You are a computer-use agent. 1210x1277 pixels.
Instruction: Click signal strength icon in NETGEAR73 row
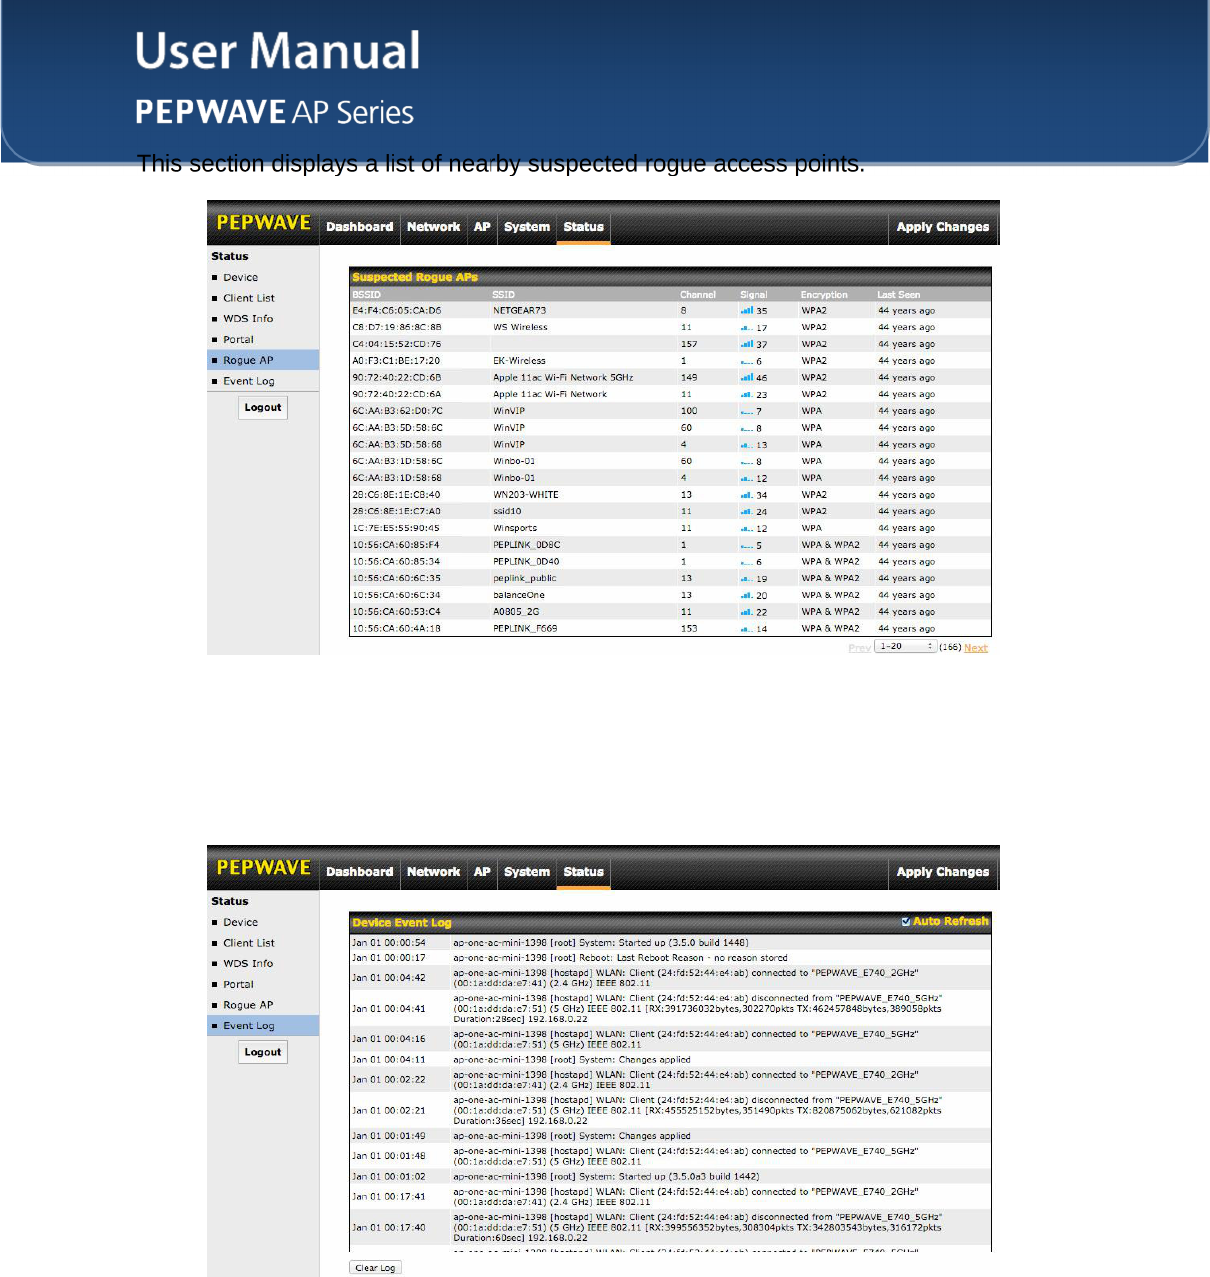click(747, 310)
